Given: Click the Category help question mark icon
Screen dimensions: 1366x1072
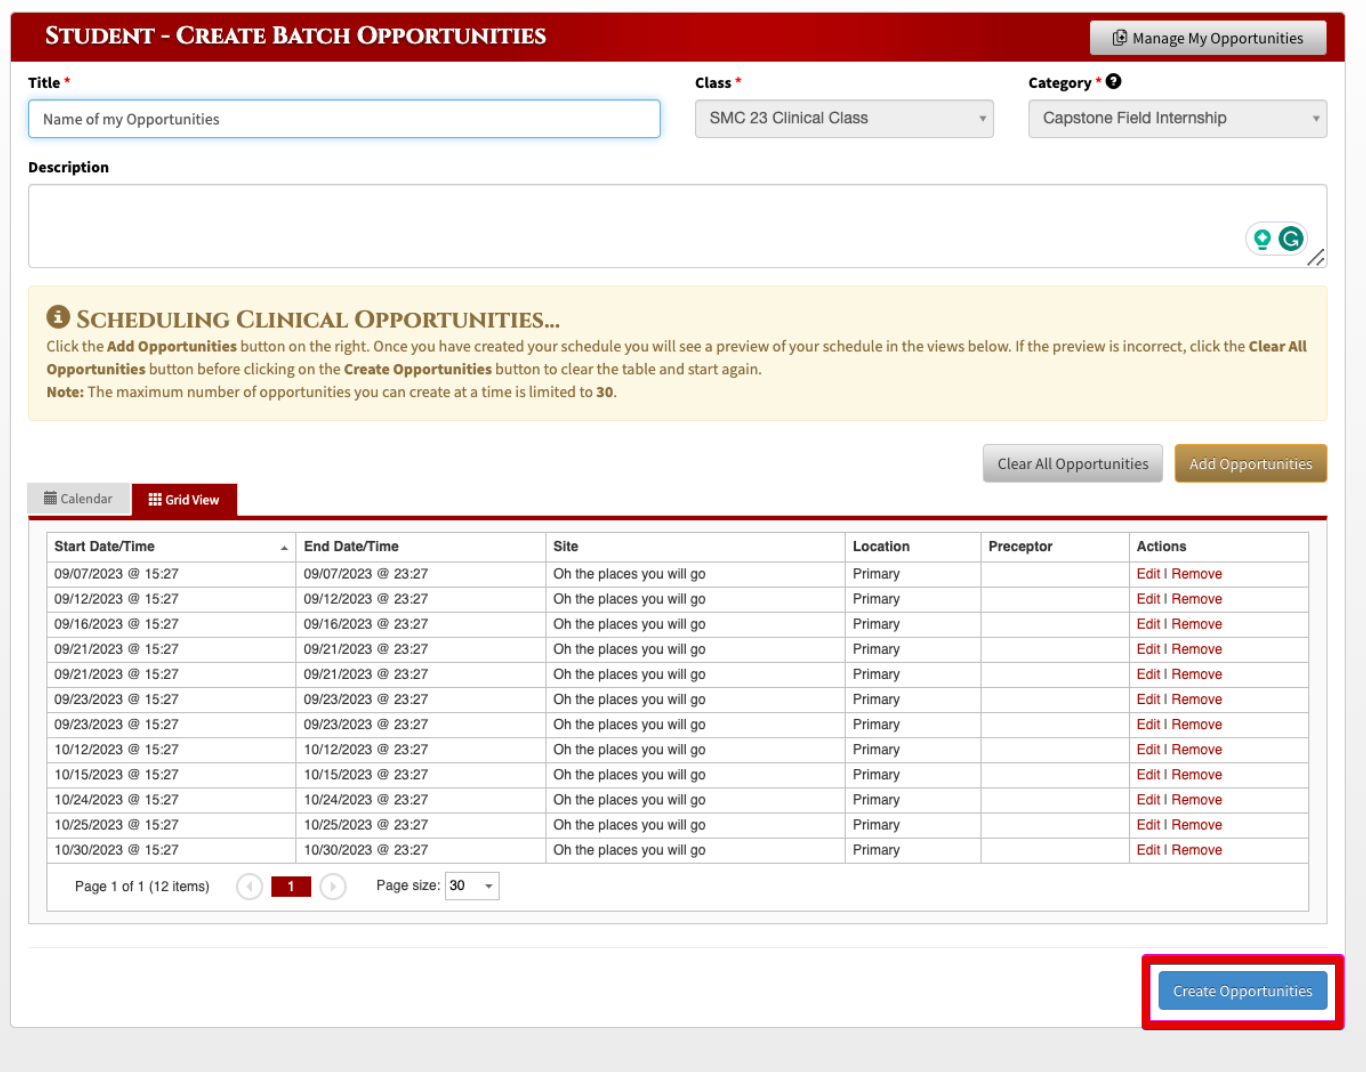Looking at the screenshot, I should [x=1113, y=82].
